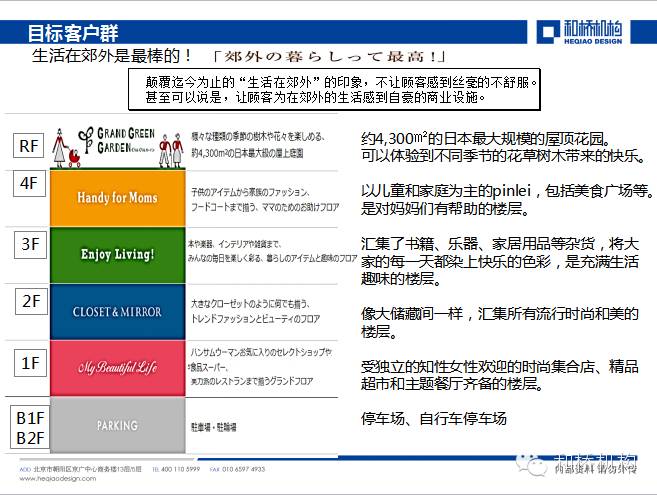
Task: Click the 1F floor label box
Action: 31,363
